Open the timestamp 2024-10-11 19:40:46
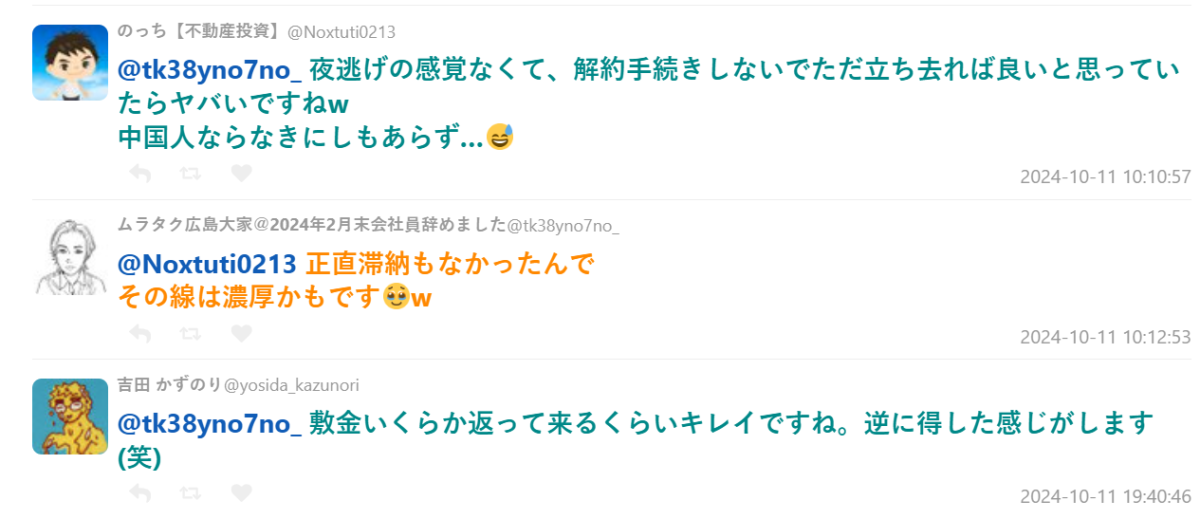The width and height of the screenshot is (1200, 519). point(1105,496)
